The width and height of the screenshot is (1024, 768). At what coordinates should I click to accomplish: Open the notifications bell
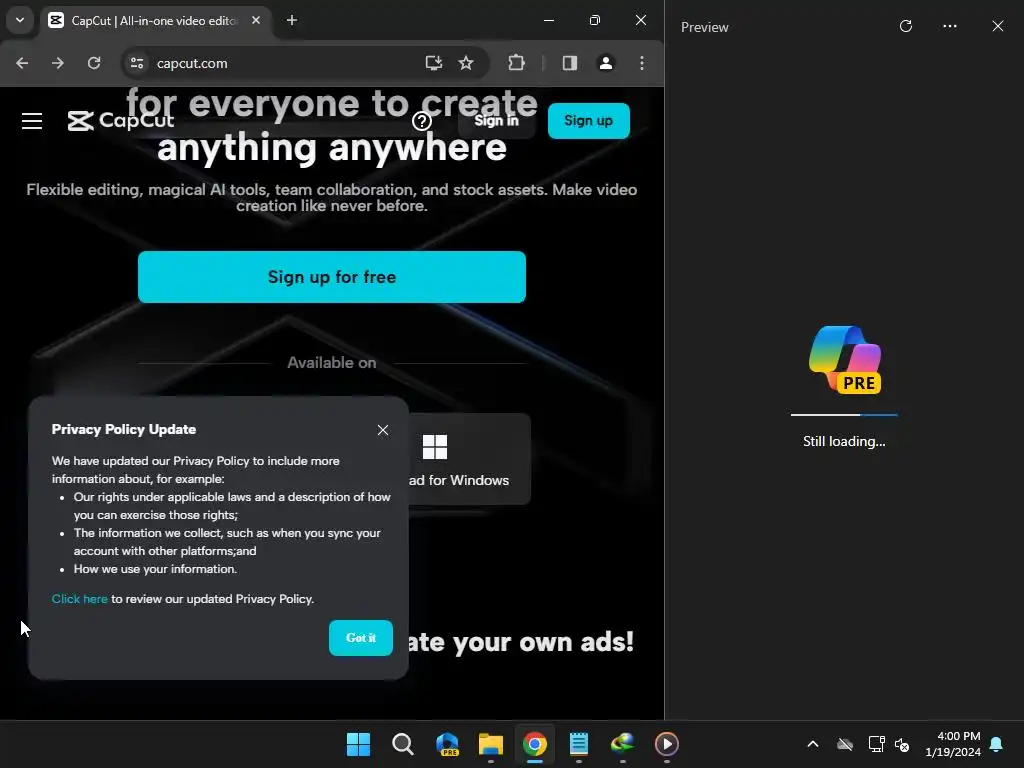tap(997, 744)
